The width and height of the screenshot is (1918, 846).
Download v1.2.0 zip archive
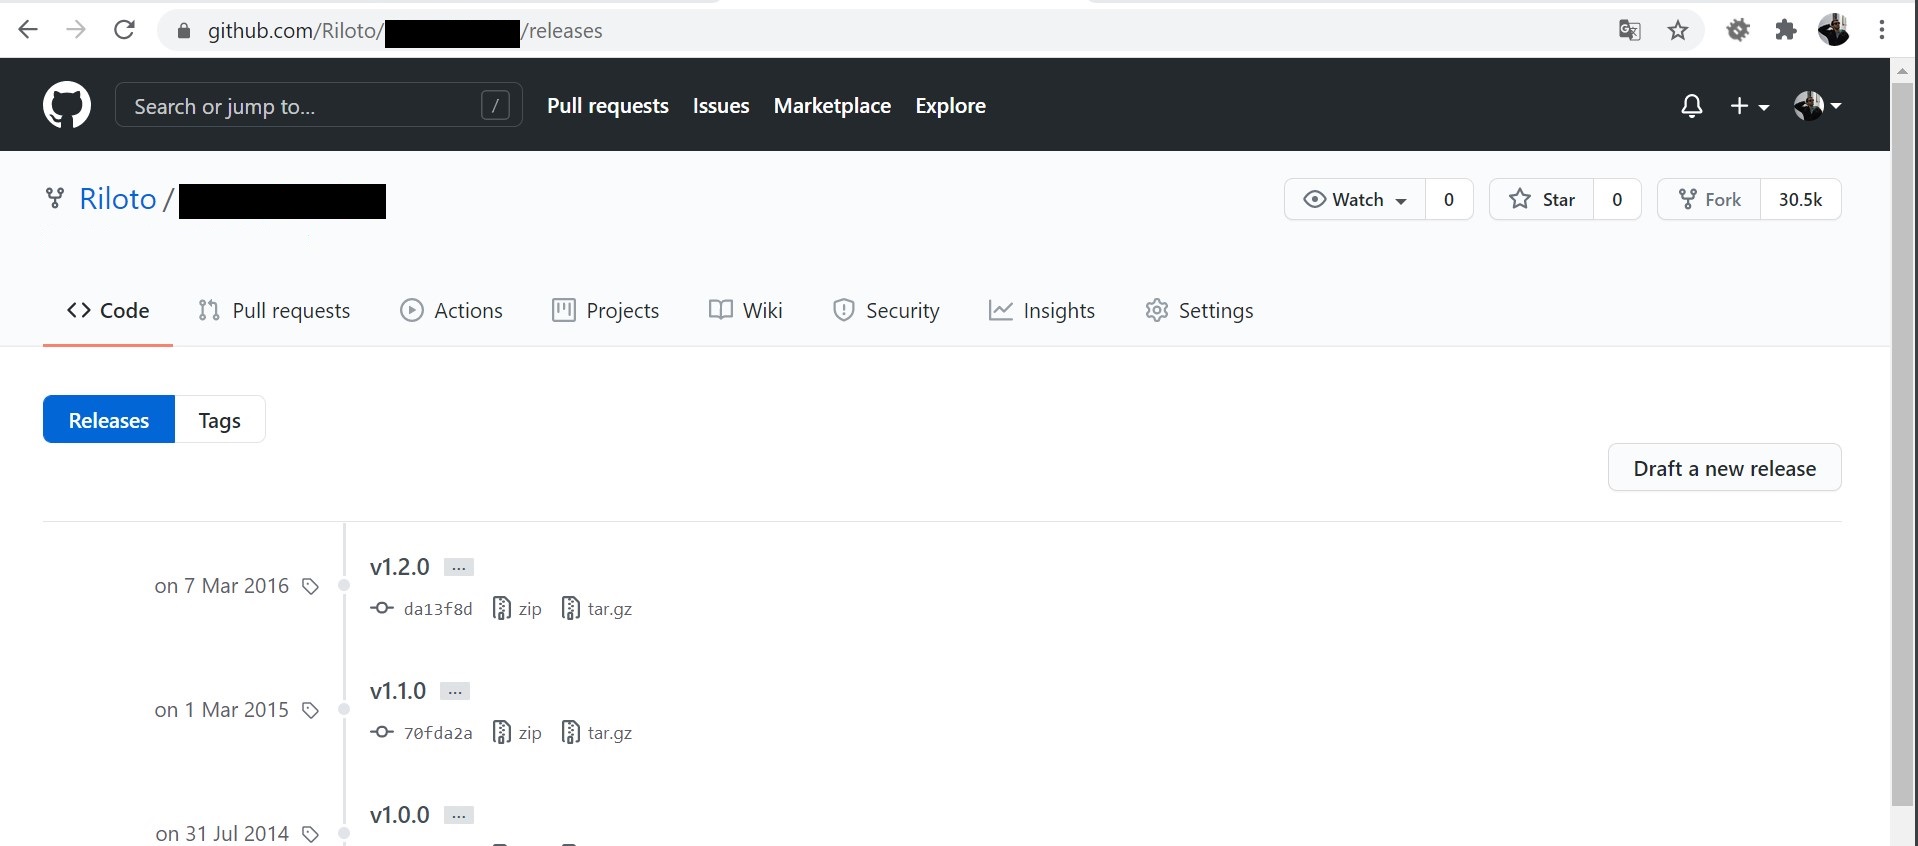pyautogui.click(x=517, y=608)
